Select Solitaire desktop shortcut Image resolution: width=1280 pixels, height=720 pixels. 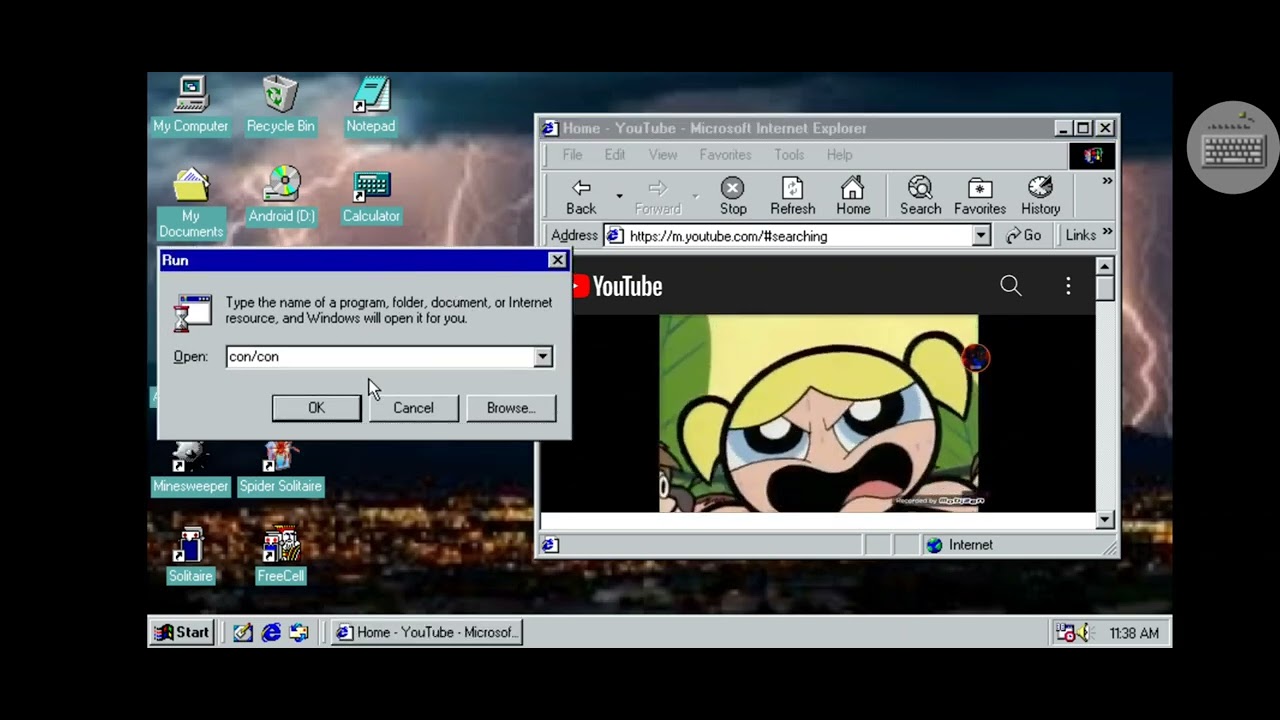coord(190,556)
